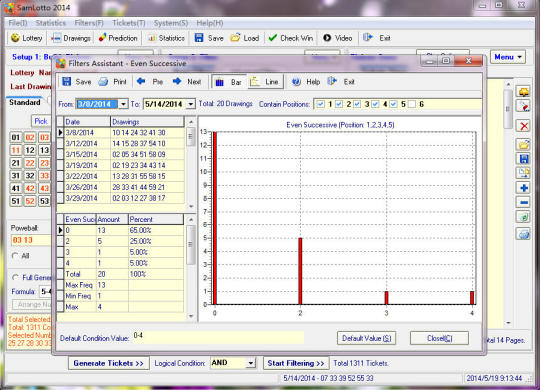Toggle Contain Positions checkbox 3
Screen dimensions: 540x390
pyautogui.click(x=357, y=104)
